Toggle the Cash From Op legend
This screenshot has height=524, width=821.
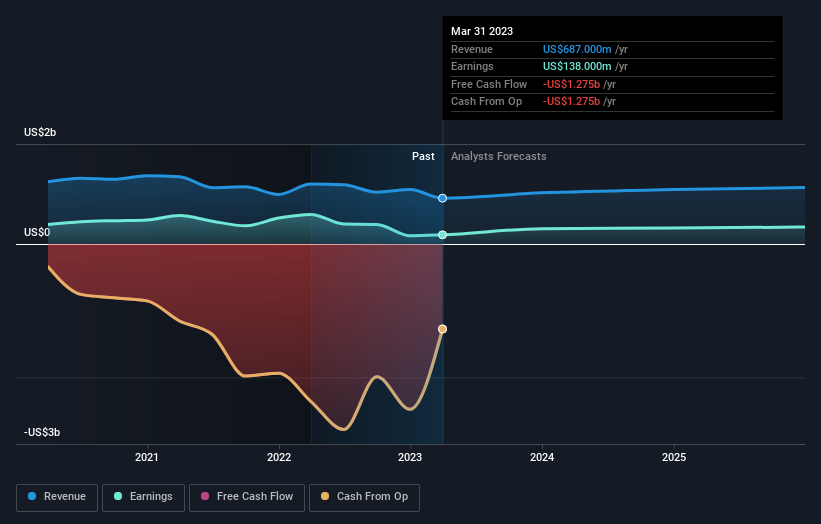pos(363,496)
